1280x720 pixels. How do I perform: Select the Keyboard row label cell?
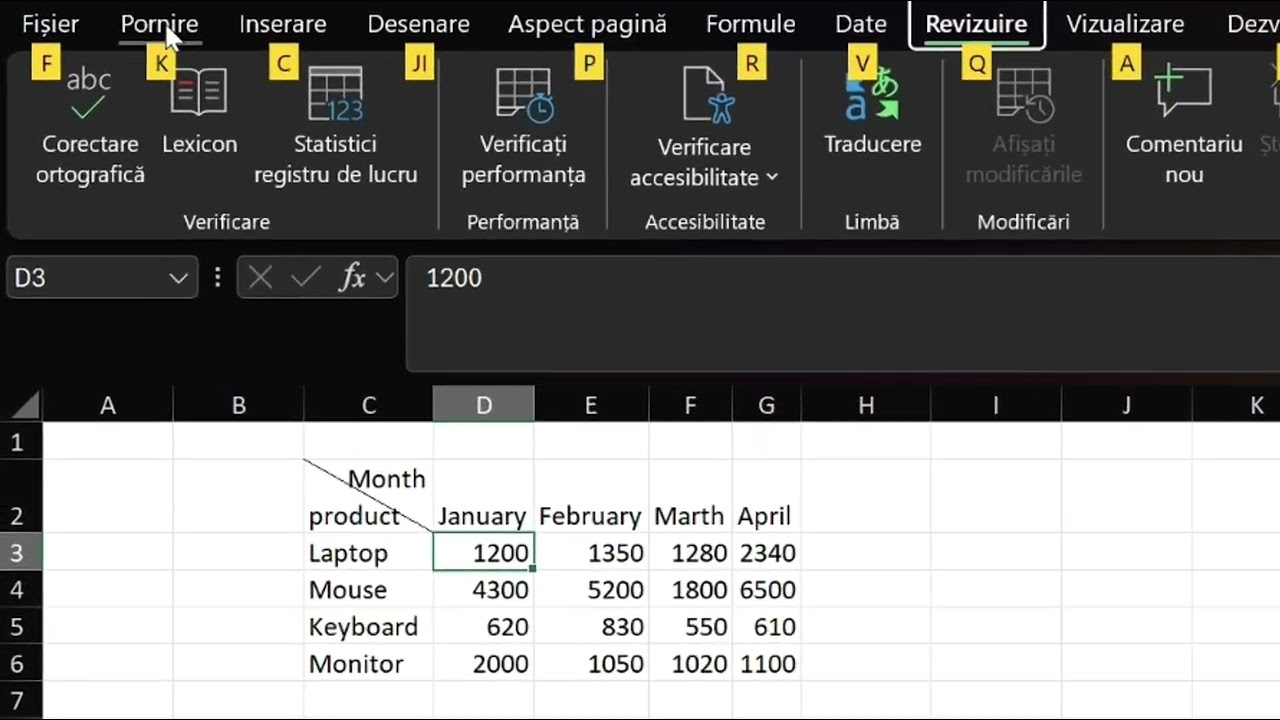pos(369,627)
